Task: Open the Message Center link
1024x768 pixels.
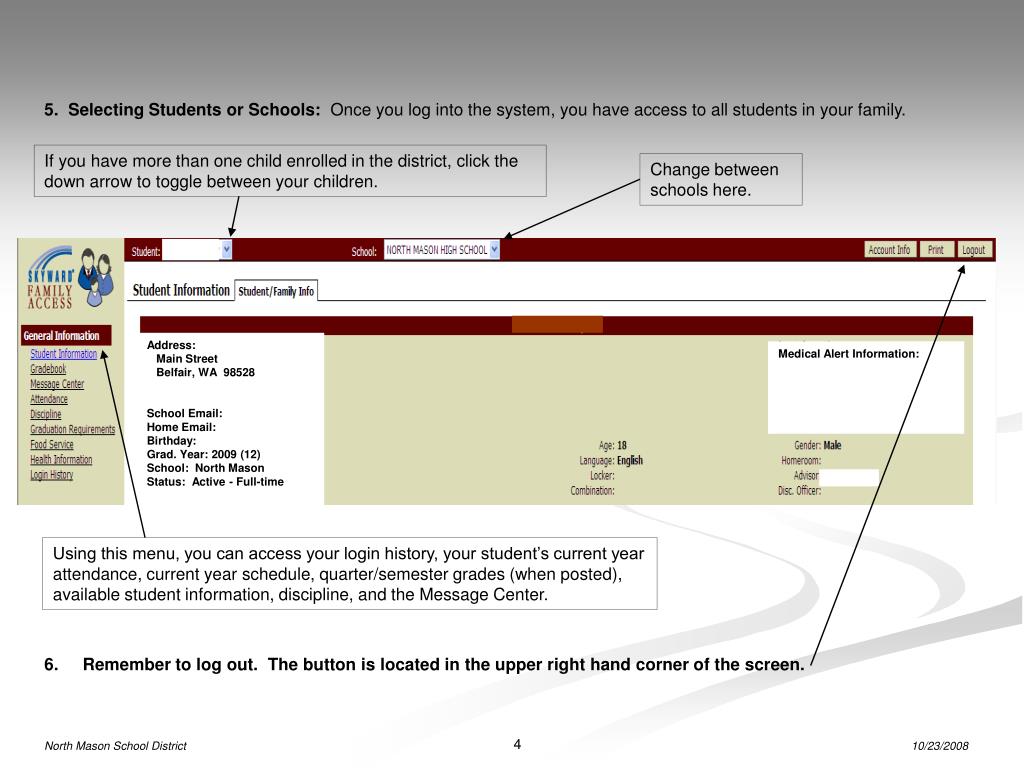Action: tap(57, 384)
